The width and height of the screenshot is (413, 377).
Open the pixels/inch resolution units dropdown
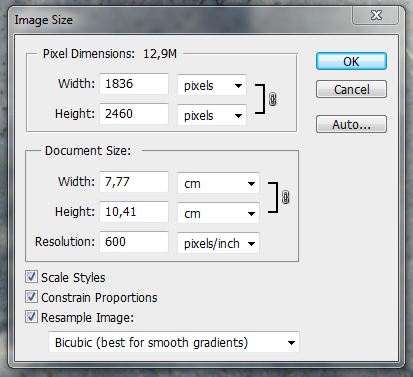[x=218, y=243]
